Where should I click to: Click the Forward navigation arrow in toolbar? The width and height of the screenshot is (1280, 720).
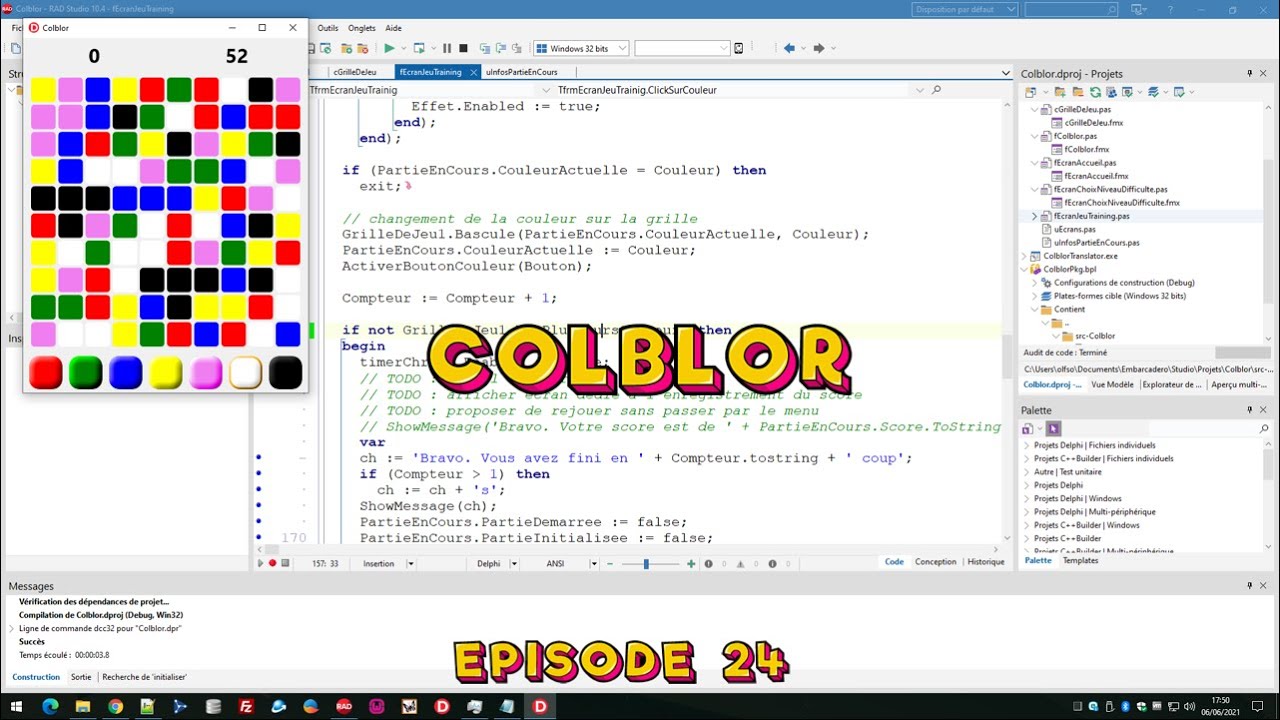click(818, 48)
